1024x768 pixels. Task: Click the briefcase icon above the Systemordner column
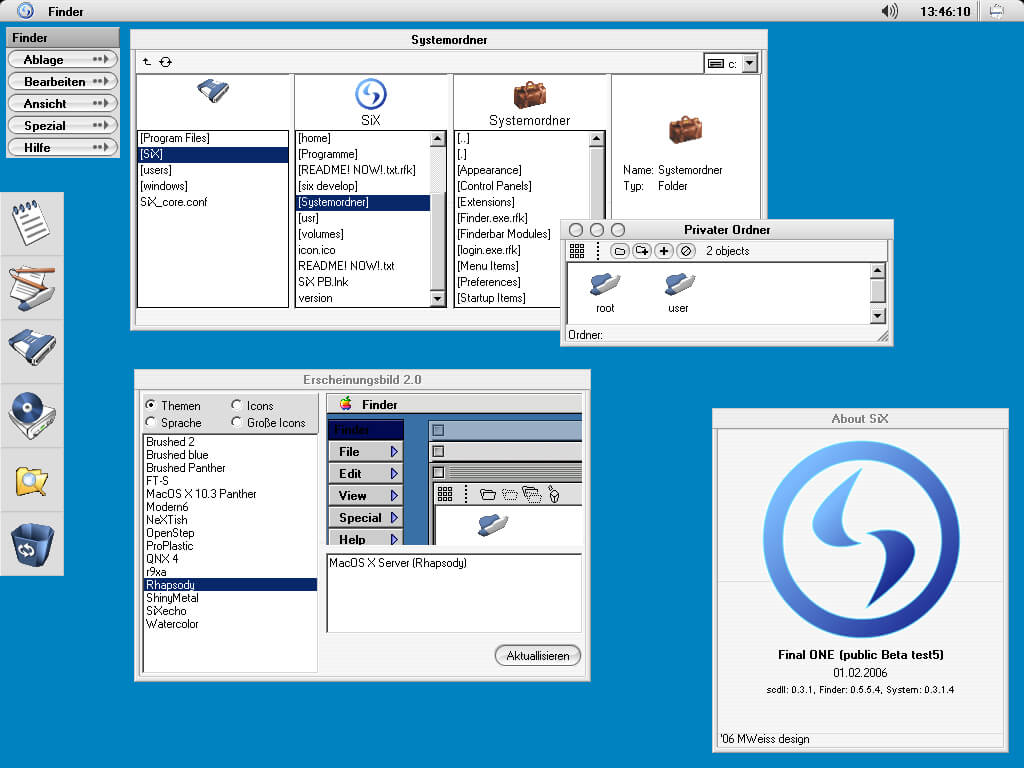[530, 95]
